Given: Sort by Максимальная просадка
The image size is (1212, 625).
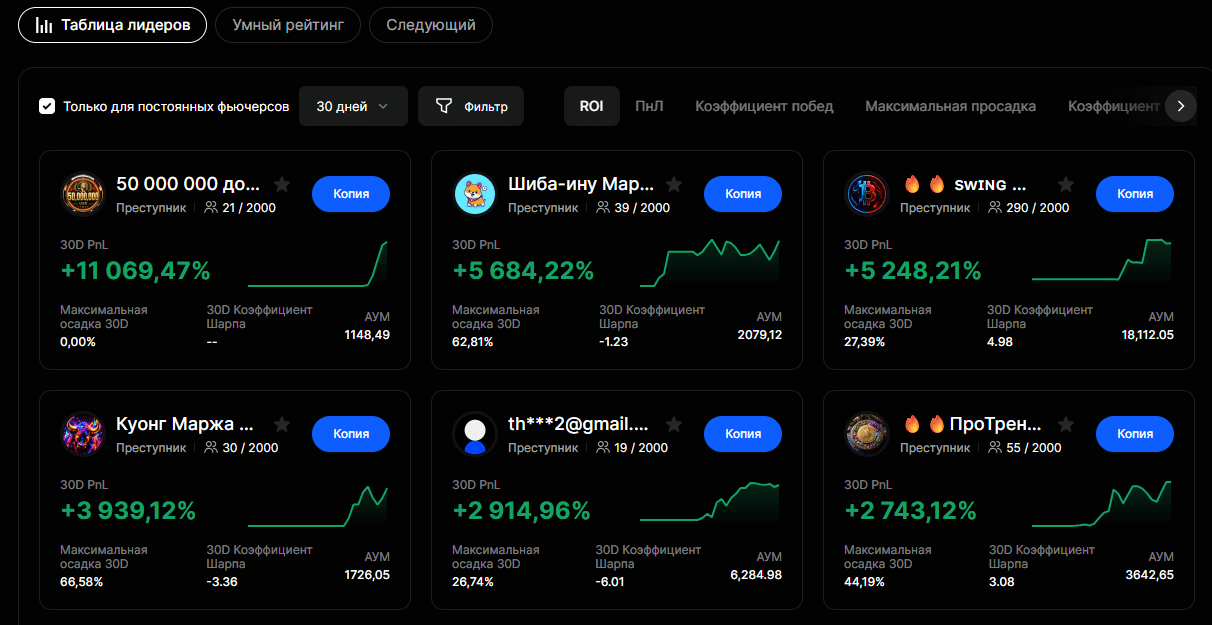Looking at the screenshot, I should tap(950, 106).
